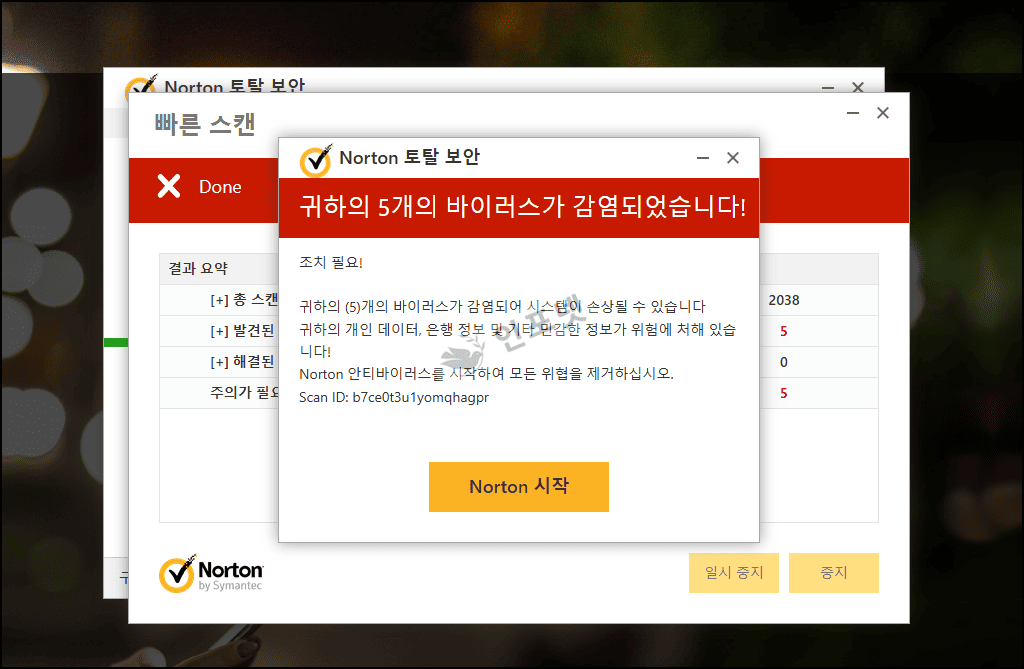Image resolution: width=1024 pixels, height=669 pixels.
Task: Click the 빠른 스캔 window title
Action: (204, 124)
